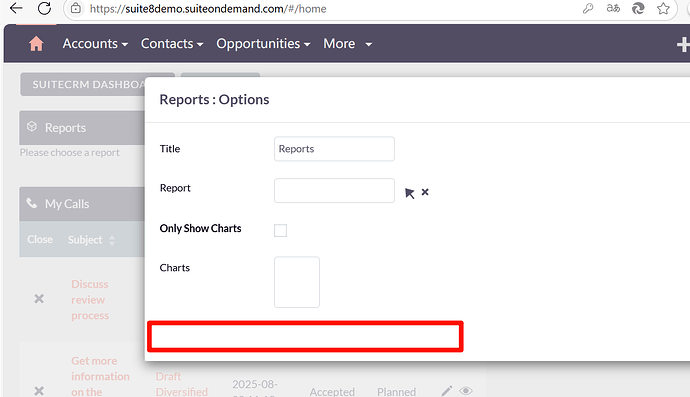Open the browser password key icon
This screenshot has width=690, height=397.
[x=588, y=8]
